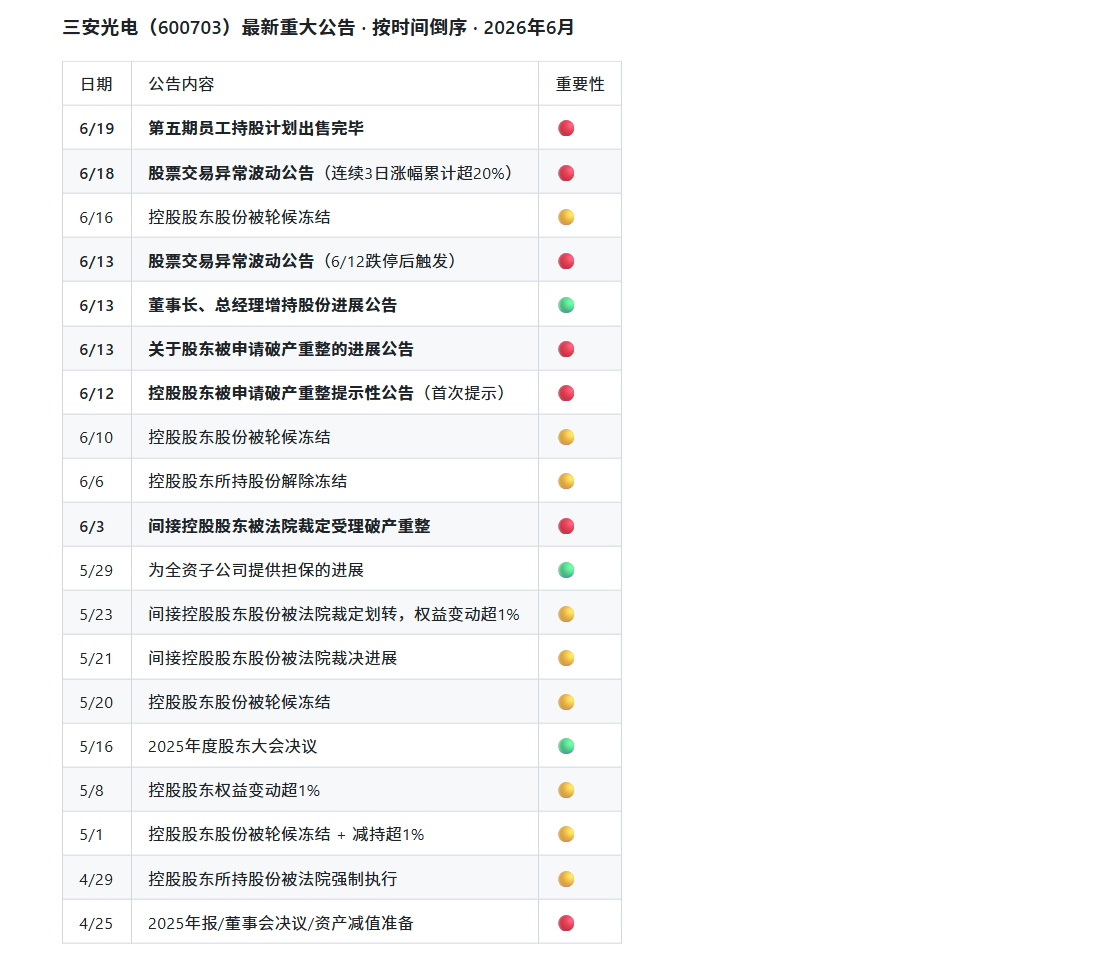Open 间接控股股东股份被法院裁定划转 announcement
This screenshot has height=953, width=1109.
click(x=334, y=614)
